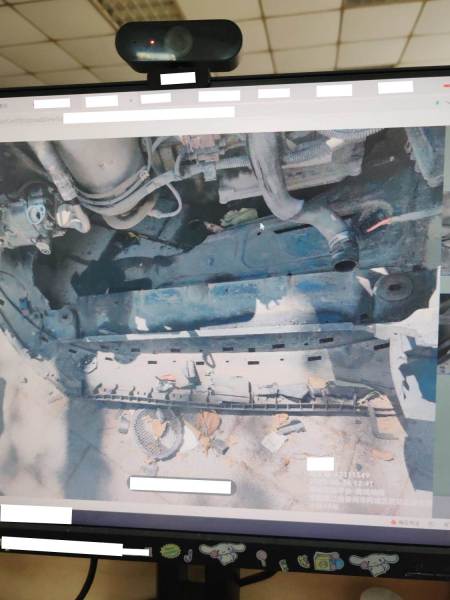Click the timestamp watermark on the photo
Viewport: 450px width, 600px height.
point(342,484)
